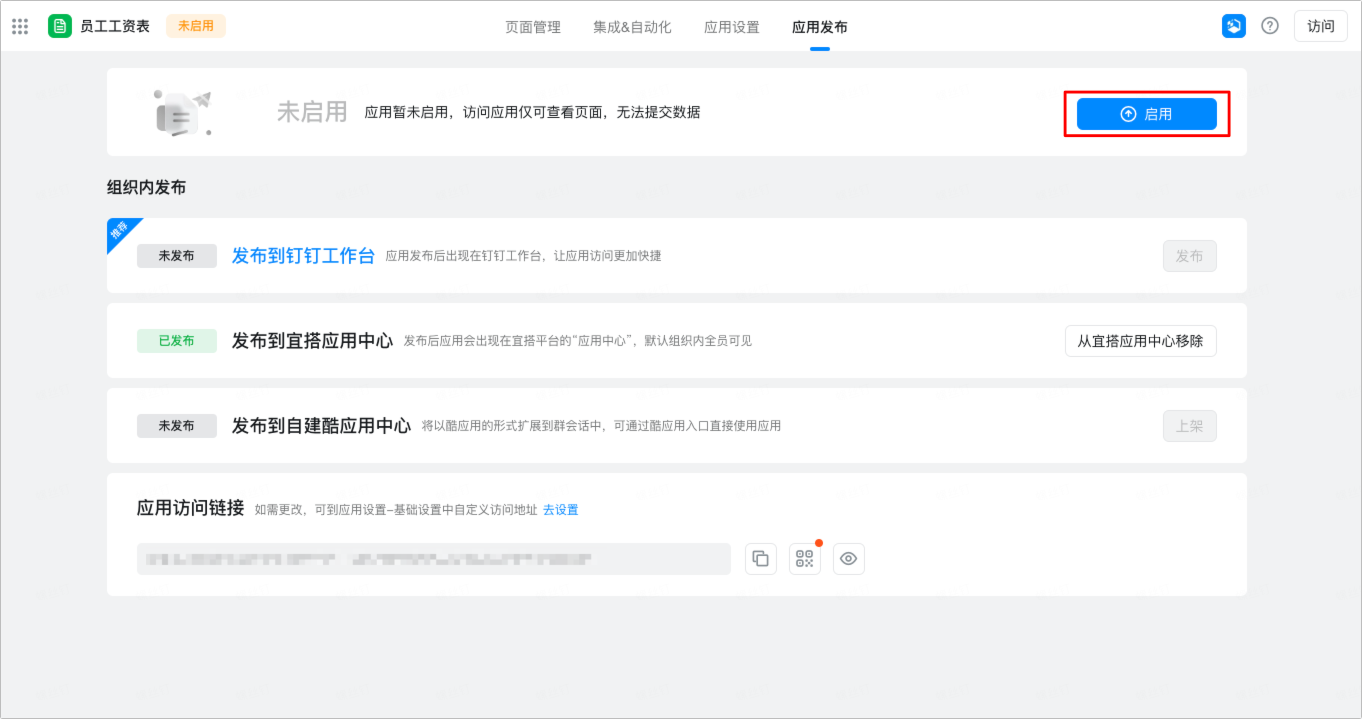The width and height of the screenshot is (1362, 719).
Task: Click 未发布 tag beside 发布到自建酷应用中心
Action: [x=177, y=426]
